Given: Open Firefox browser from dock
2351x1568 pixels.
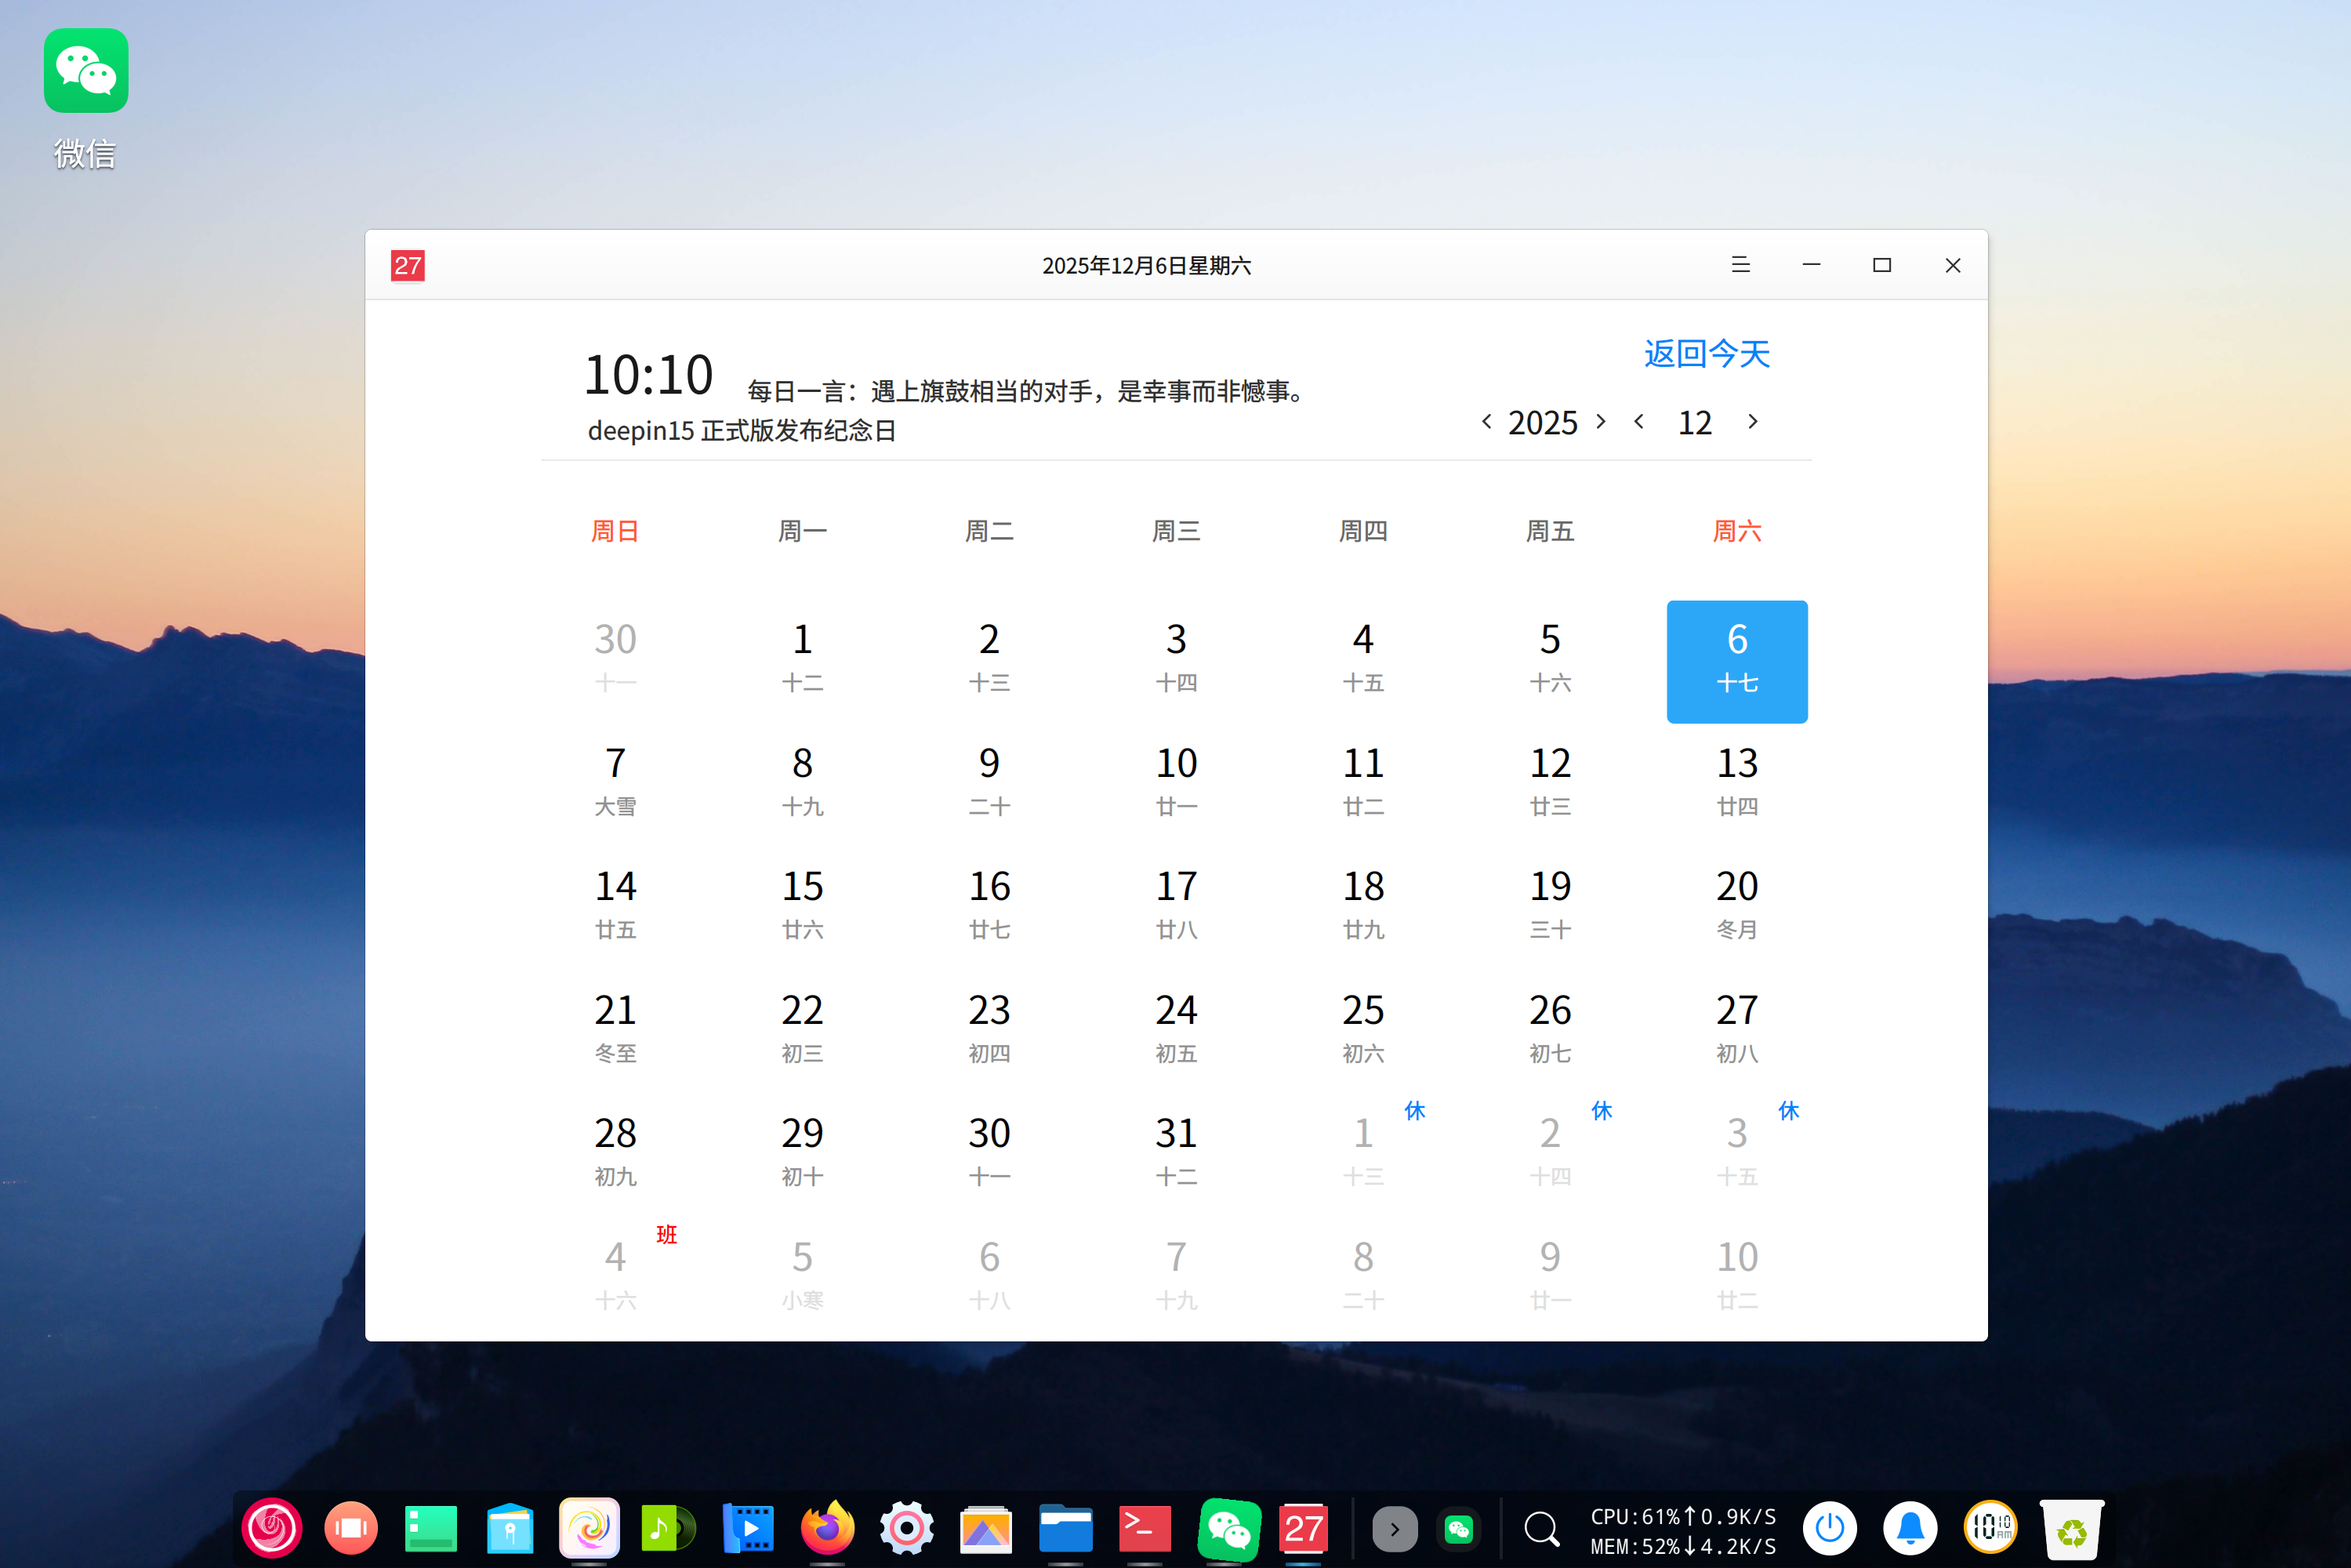Looking at the screenshot, I should [x=827, y=1527].
